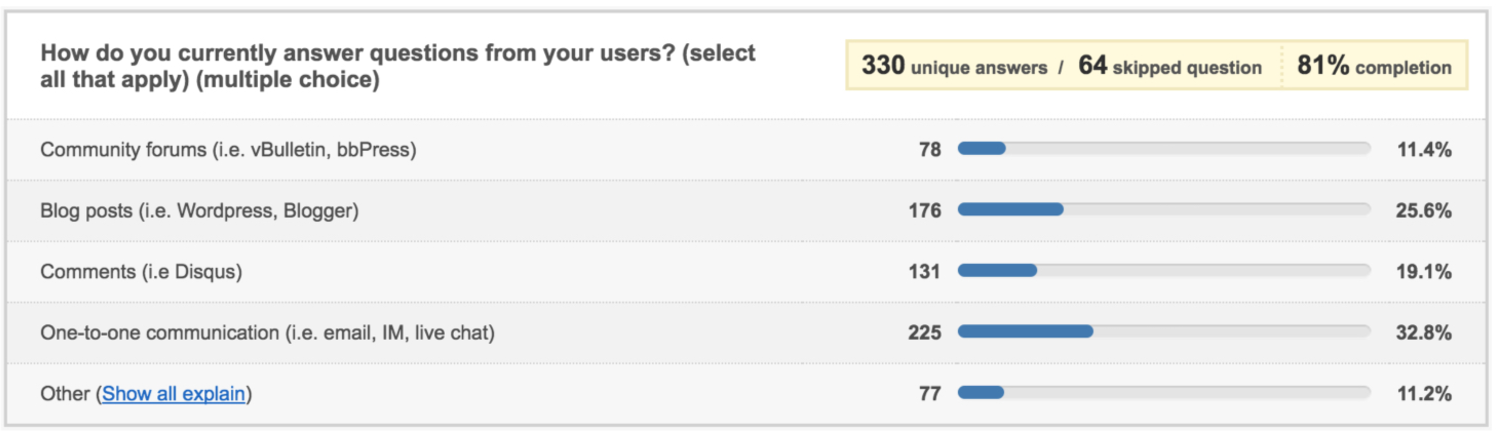The width and height of the screenshot is (1496, 438).
Task: Click the Comments progress bar
Action: click(1164, 271)
